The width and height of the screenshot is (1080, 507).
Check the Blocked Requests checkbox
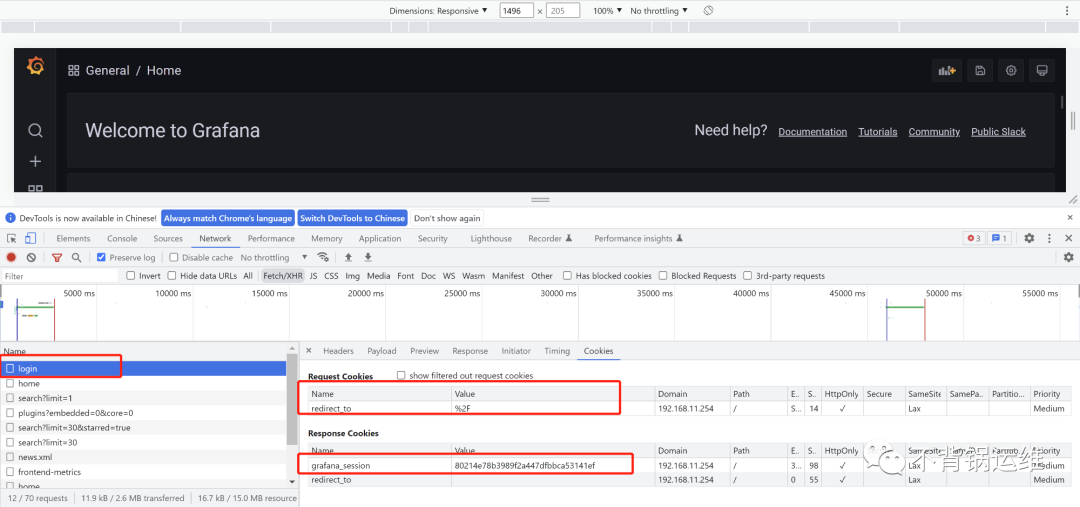click(663, 276)
